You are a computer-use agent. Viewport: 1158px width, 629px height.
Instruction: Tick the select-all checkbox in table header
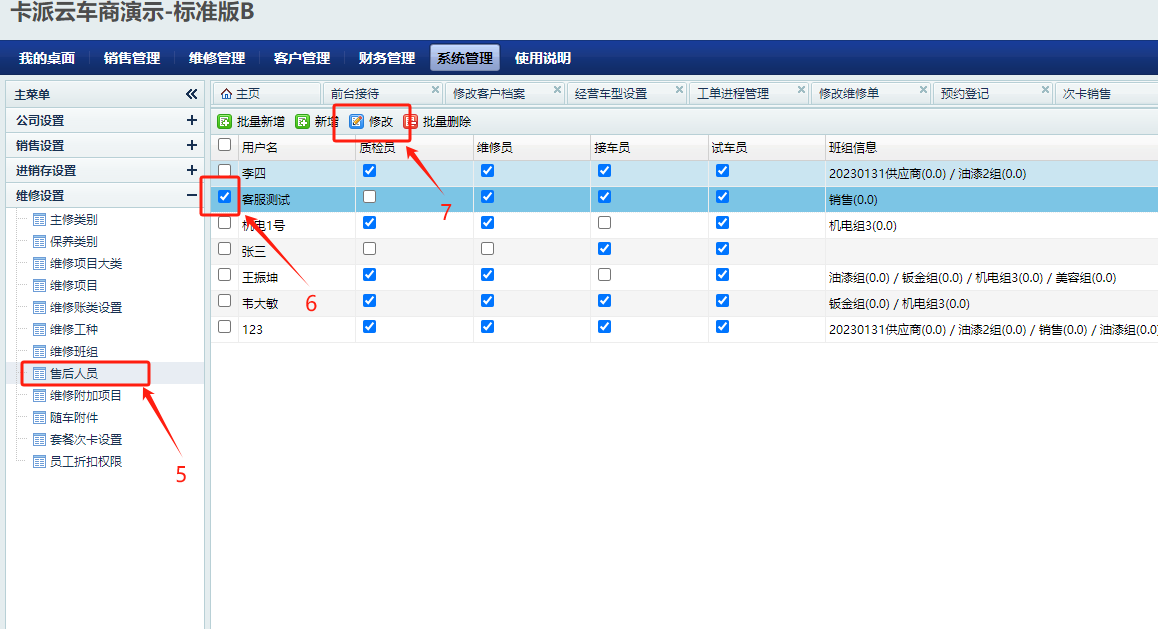tap(225, 145)
